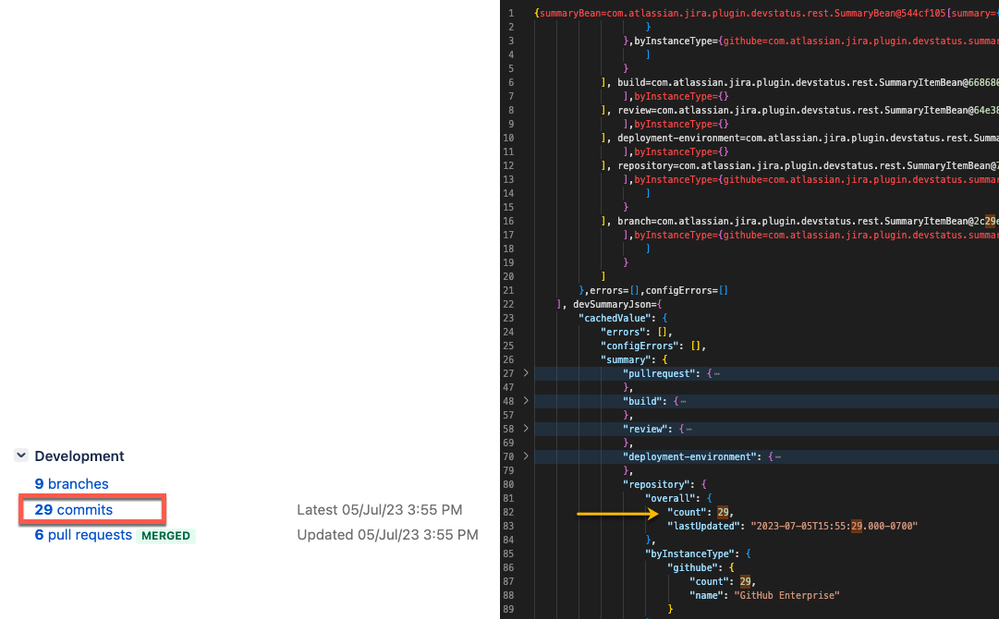Click the "githube" key on line 86
Image resolution: width=999 pixels, height=619 pixels.
pos(695,567)
